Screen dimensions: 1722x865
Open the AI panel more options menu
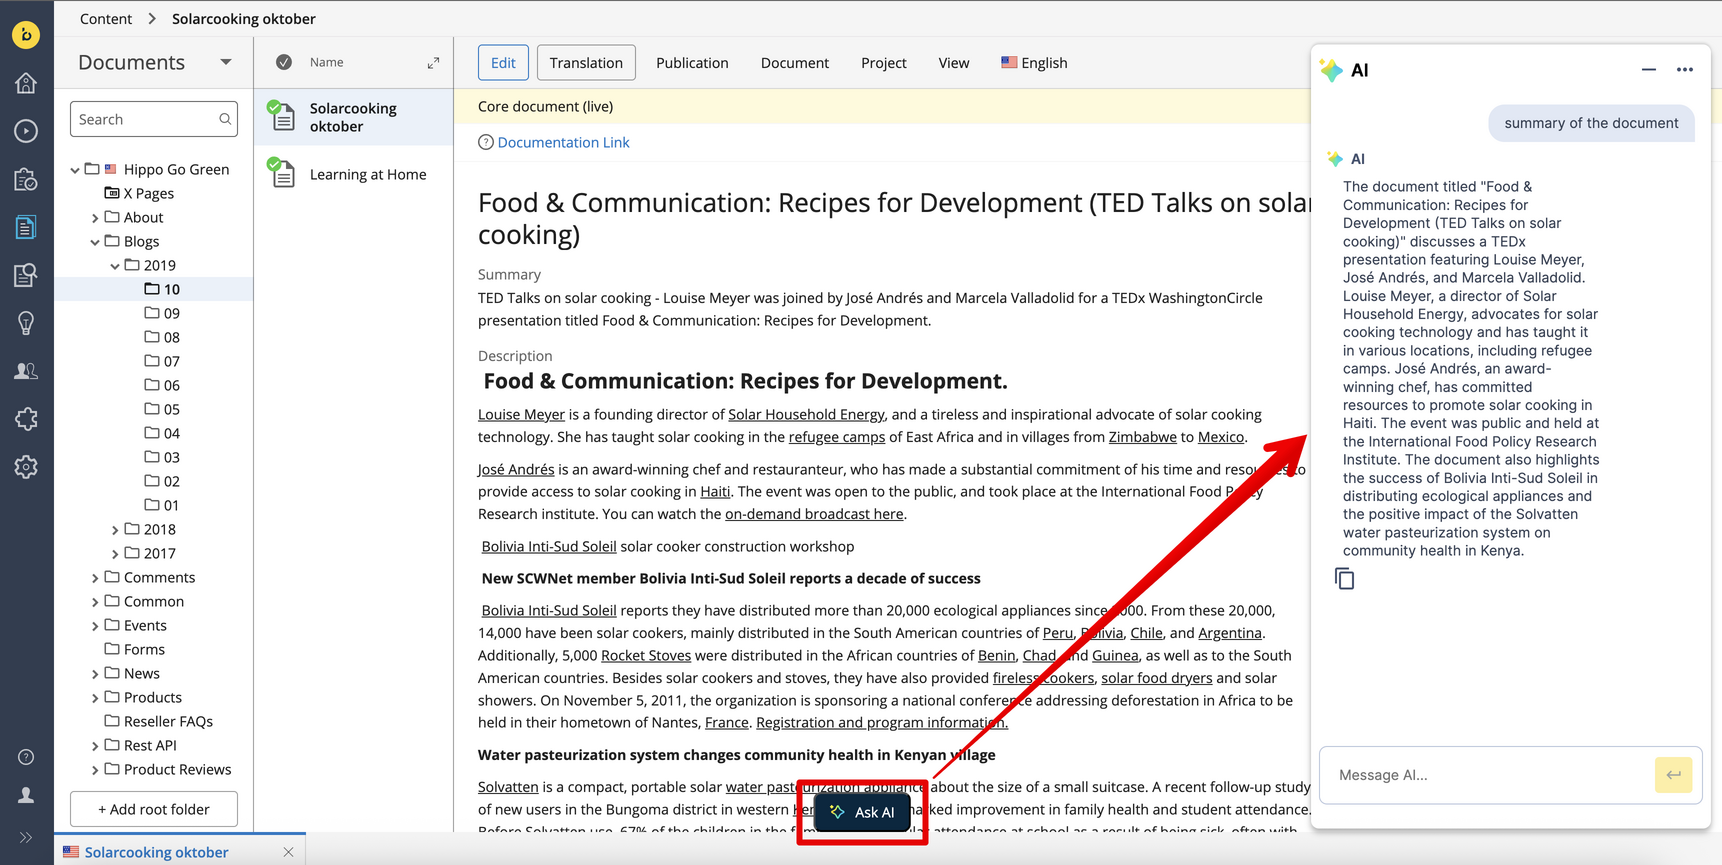pos(1684,70)
